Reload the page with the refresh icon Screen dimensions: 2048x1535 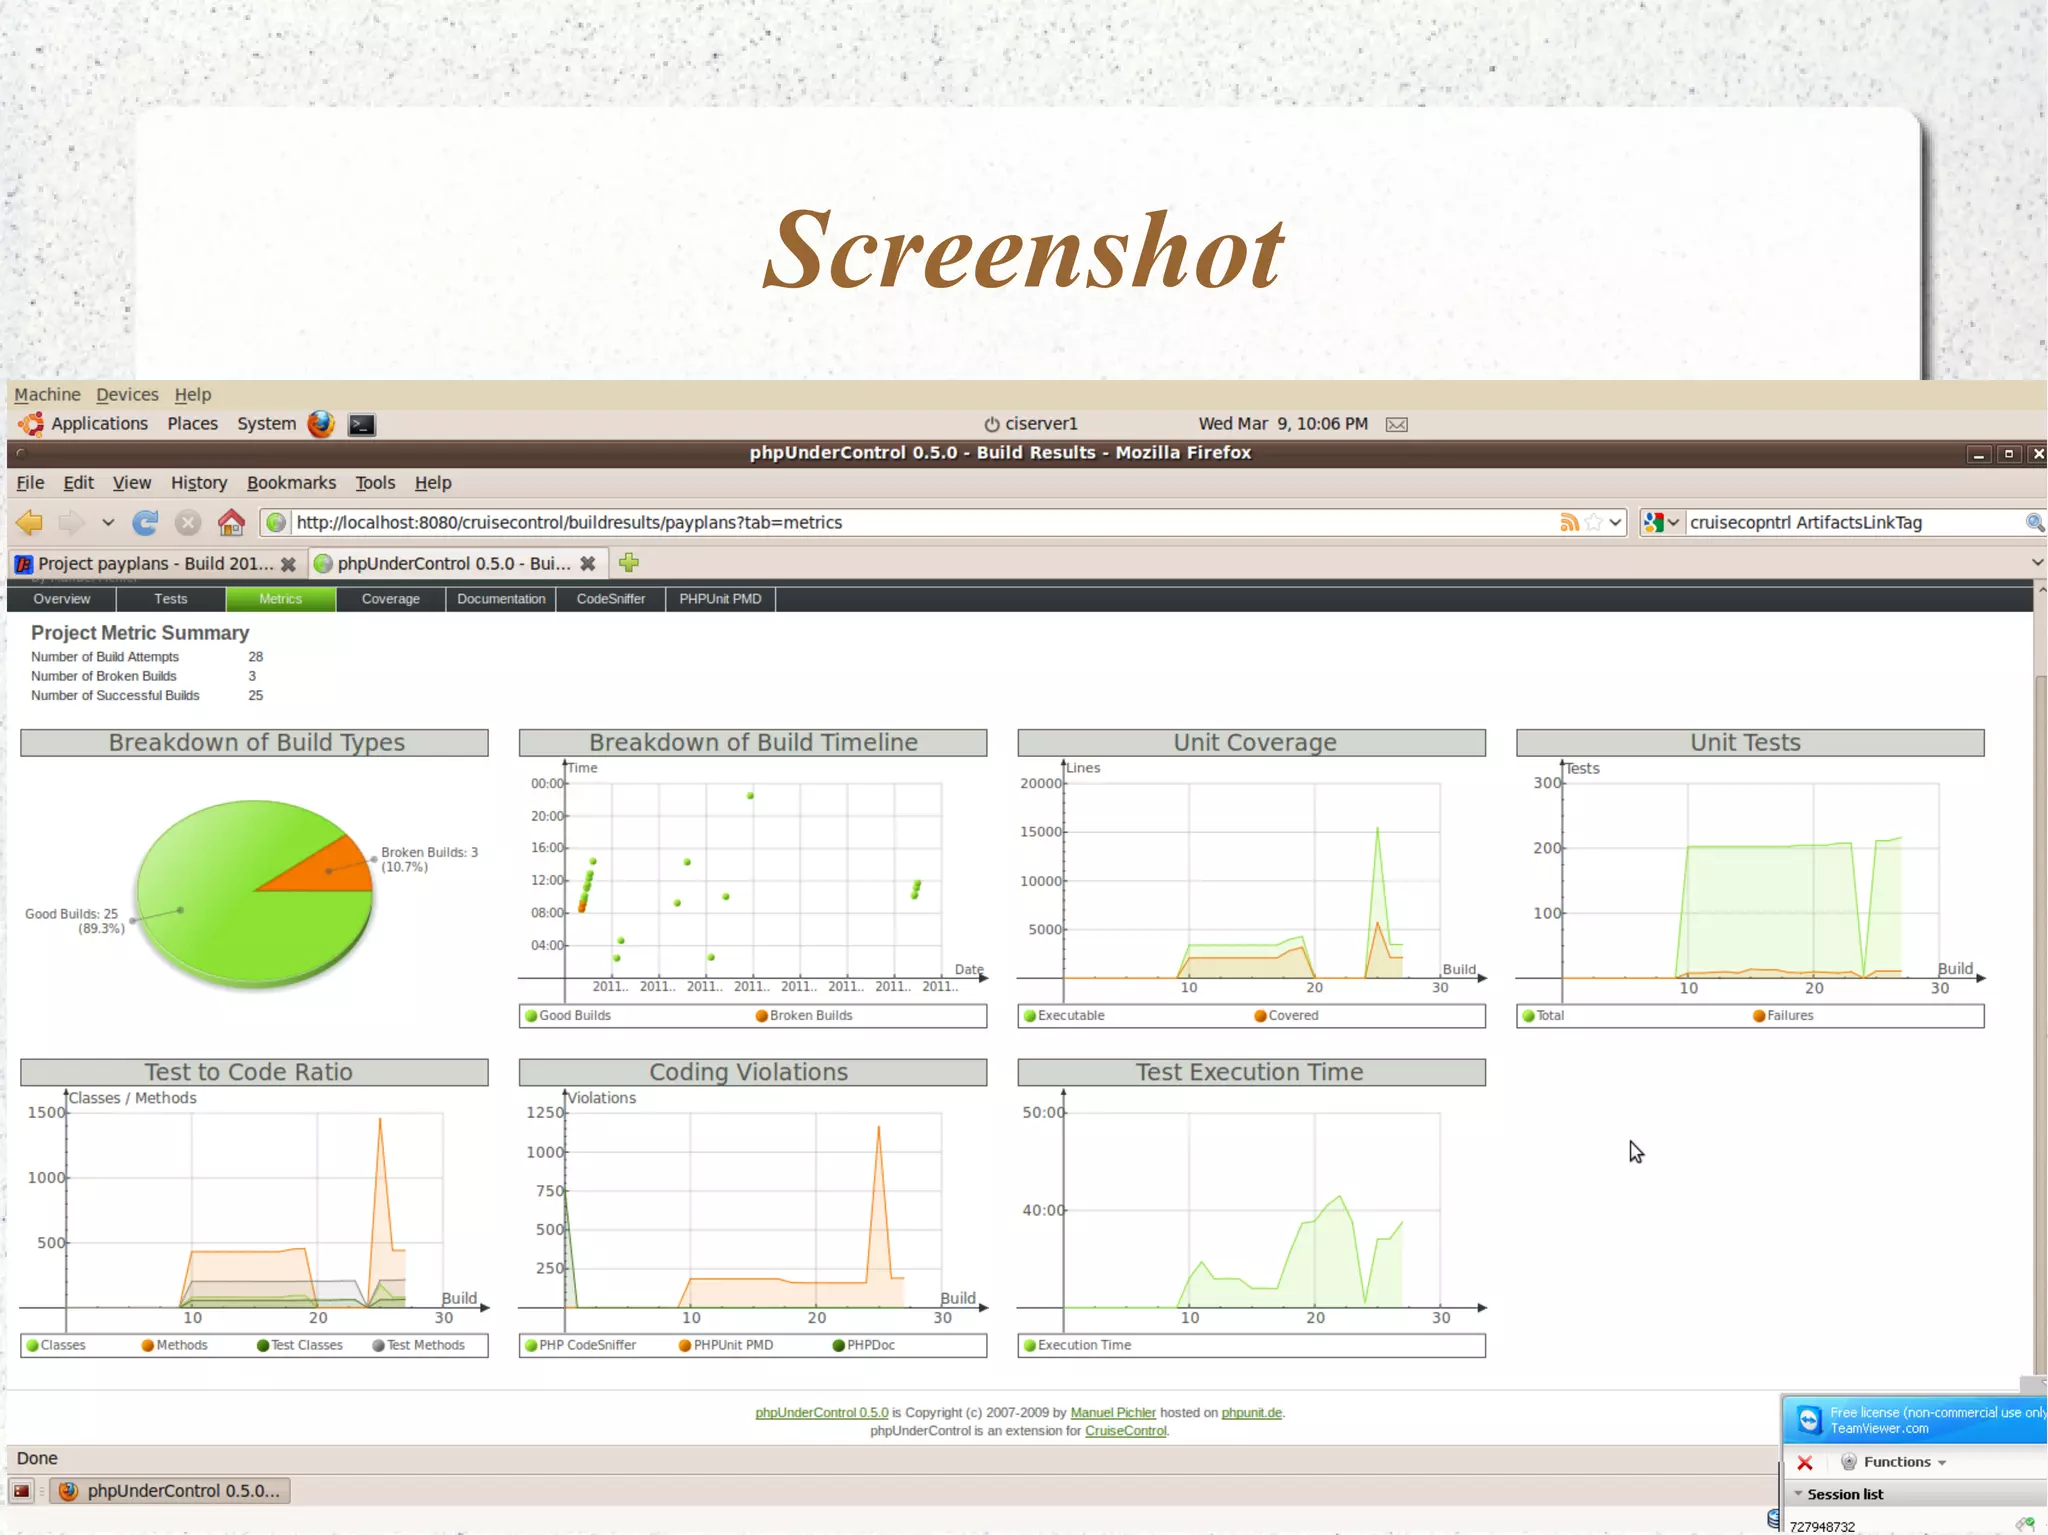coord(145,522)
